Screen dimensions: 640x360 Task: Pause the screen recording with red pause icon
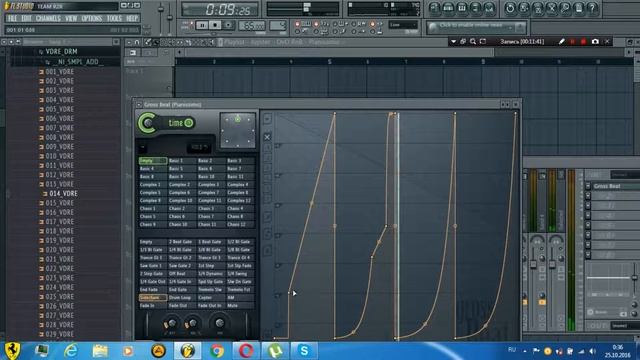tap(573, 42)
